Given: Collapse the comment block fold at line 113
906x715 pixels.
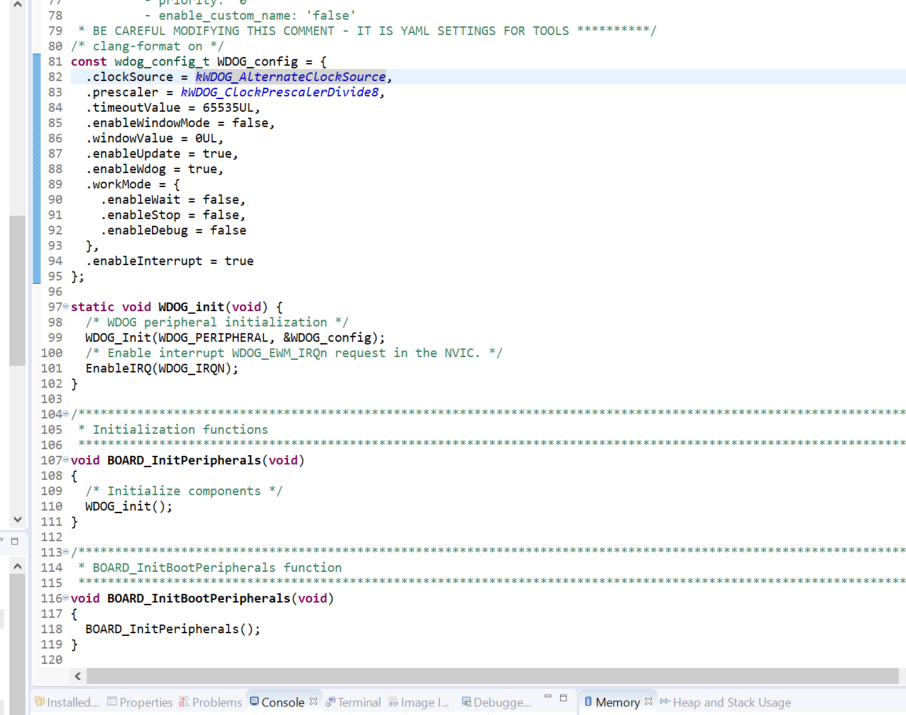Looking at the screenshot, I should [65, 552].
